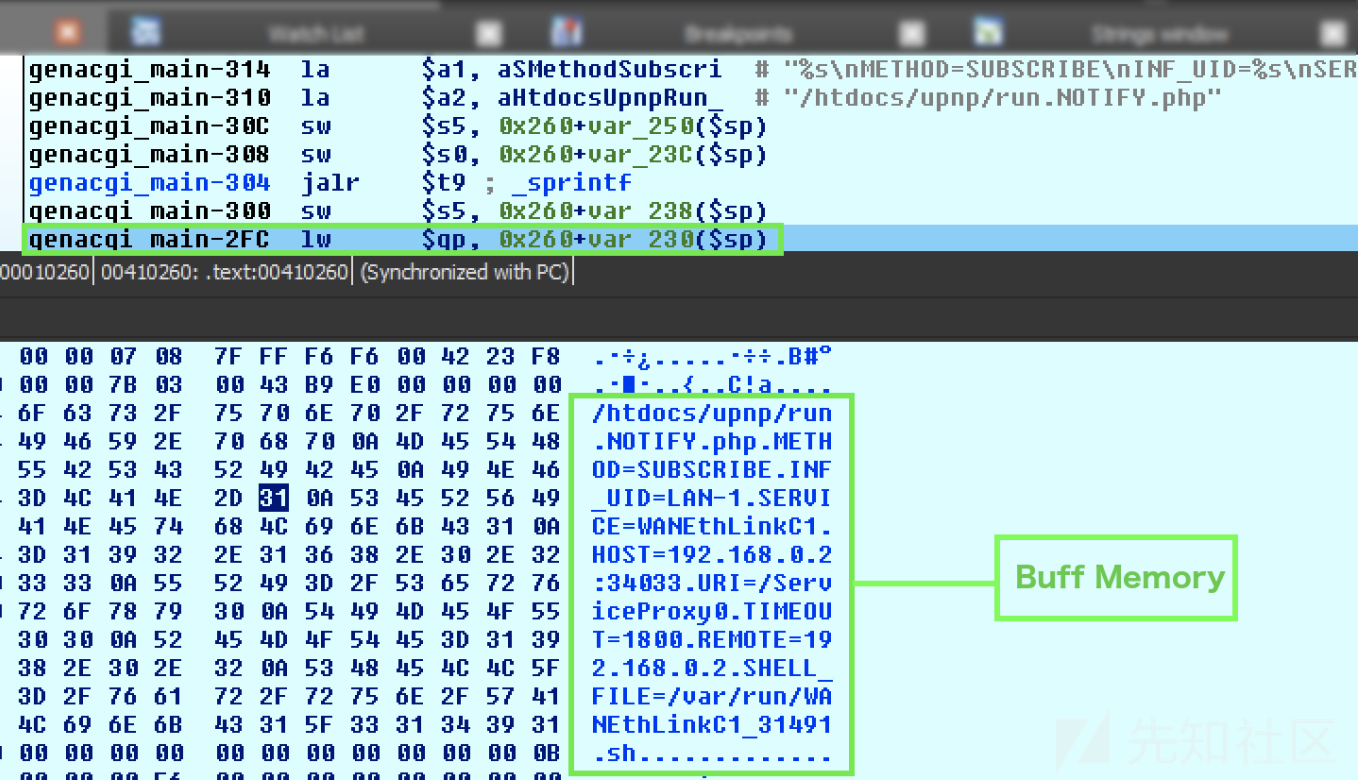
Task: Click the ASCII text /htdocs/upnp/run
Action: [x=711, y=413]
